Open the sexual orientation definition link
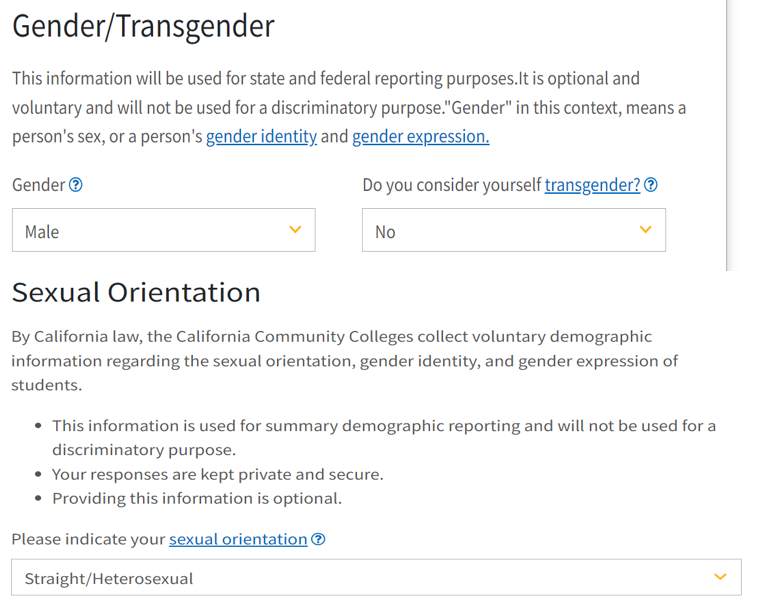The width and height of the screenshot is (757, 610). tap(238, 539)
